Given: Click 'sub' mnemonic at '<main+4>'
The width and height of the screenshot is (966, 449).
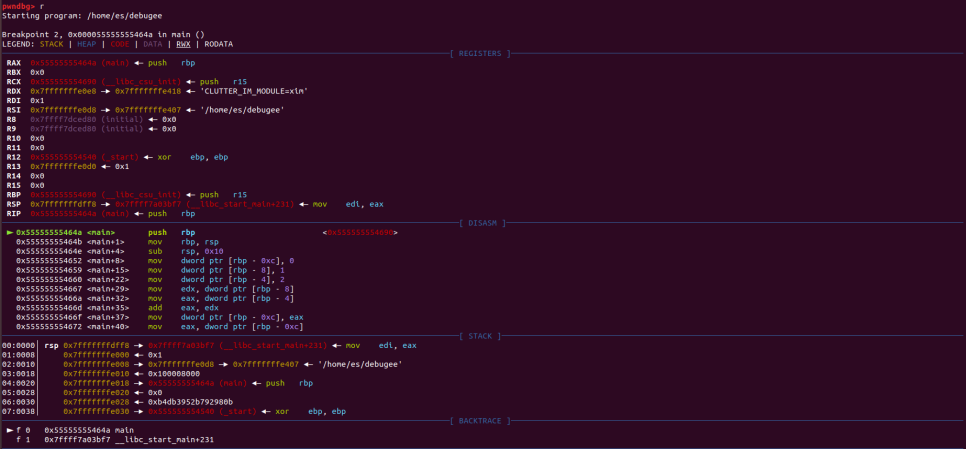Looking at the screenshot, I should [155, 251].
